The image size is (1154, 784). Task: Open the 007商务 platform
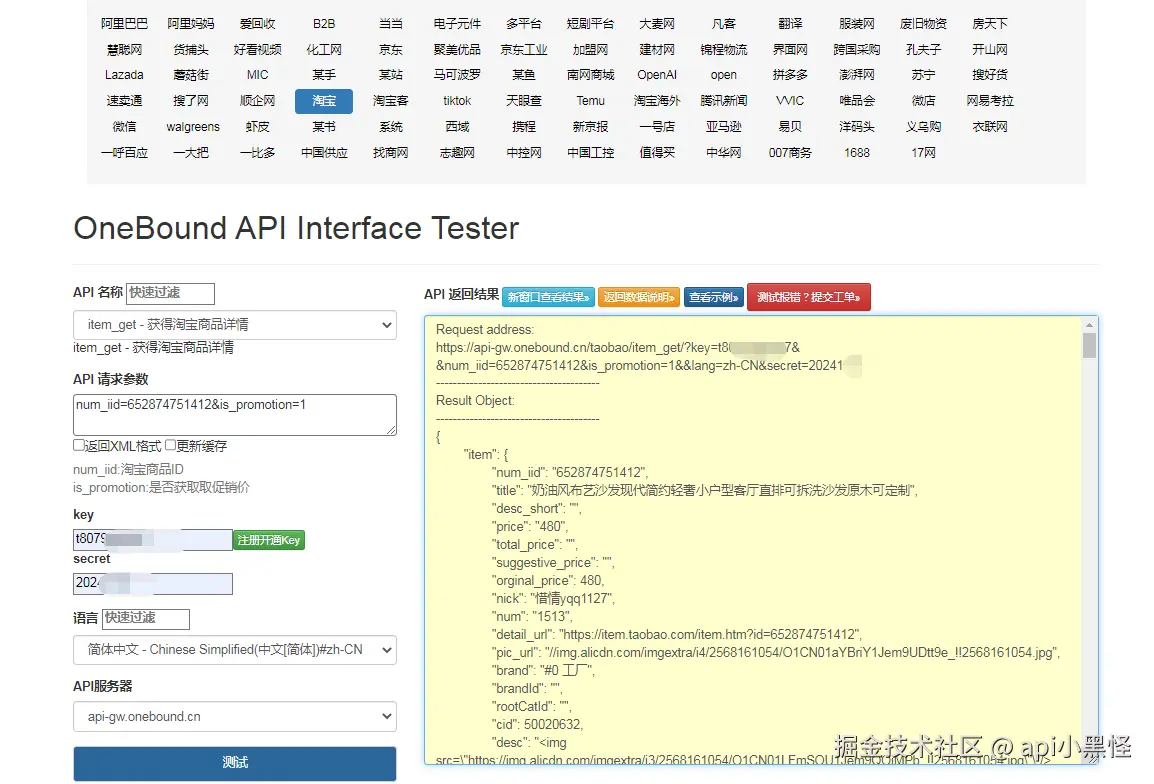[790, 152]
